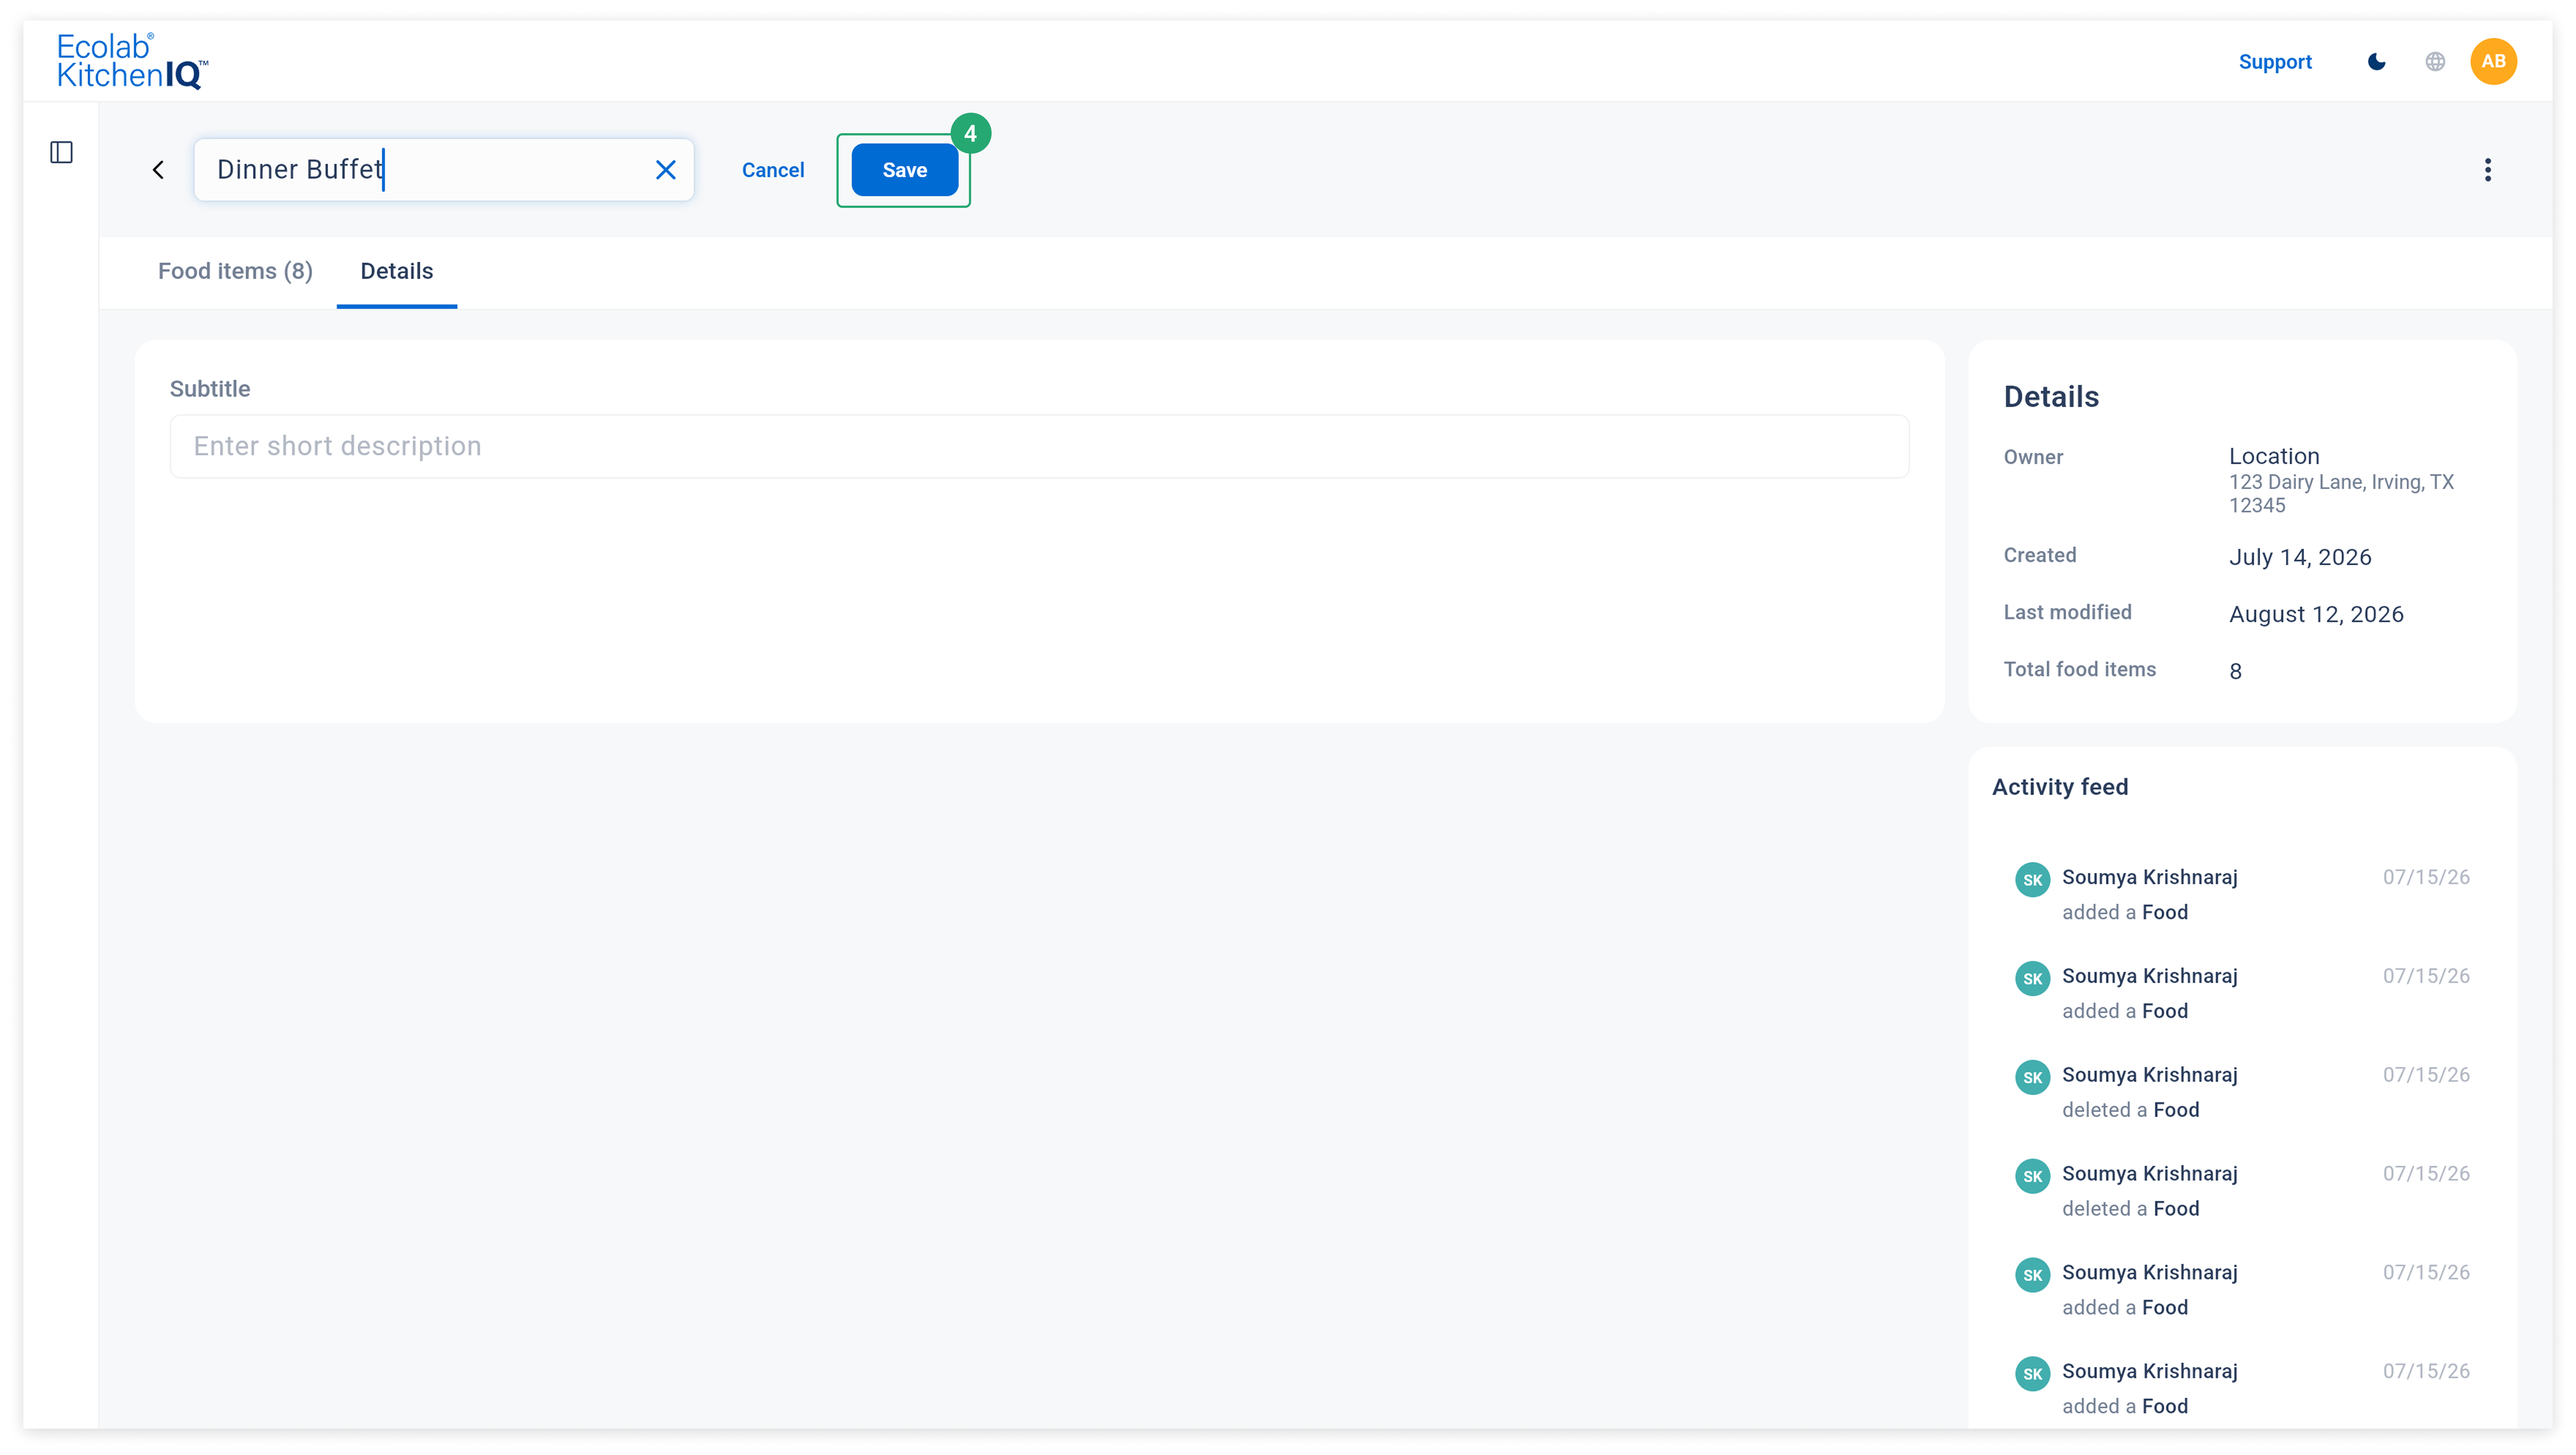
Task: Toggle the sidebar panel icon
Action: [x=62, y=152]
